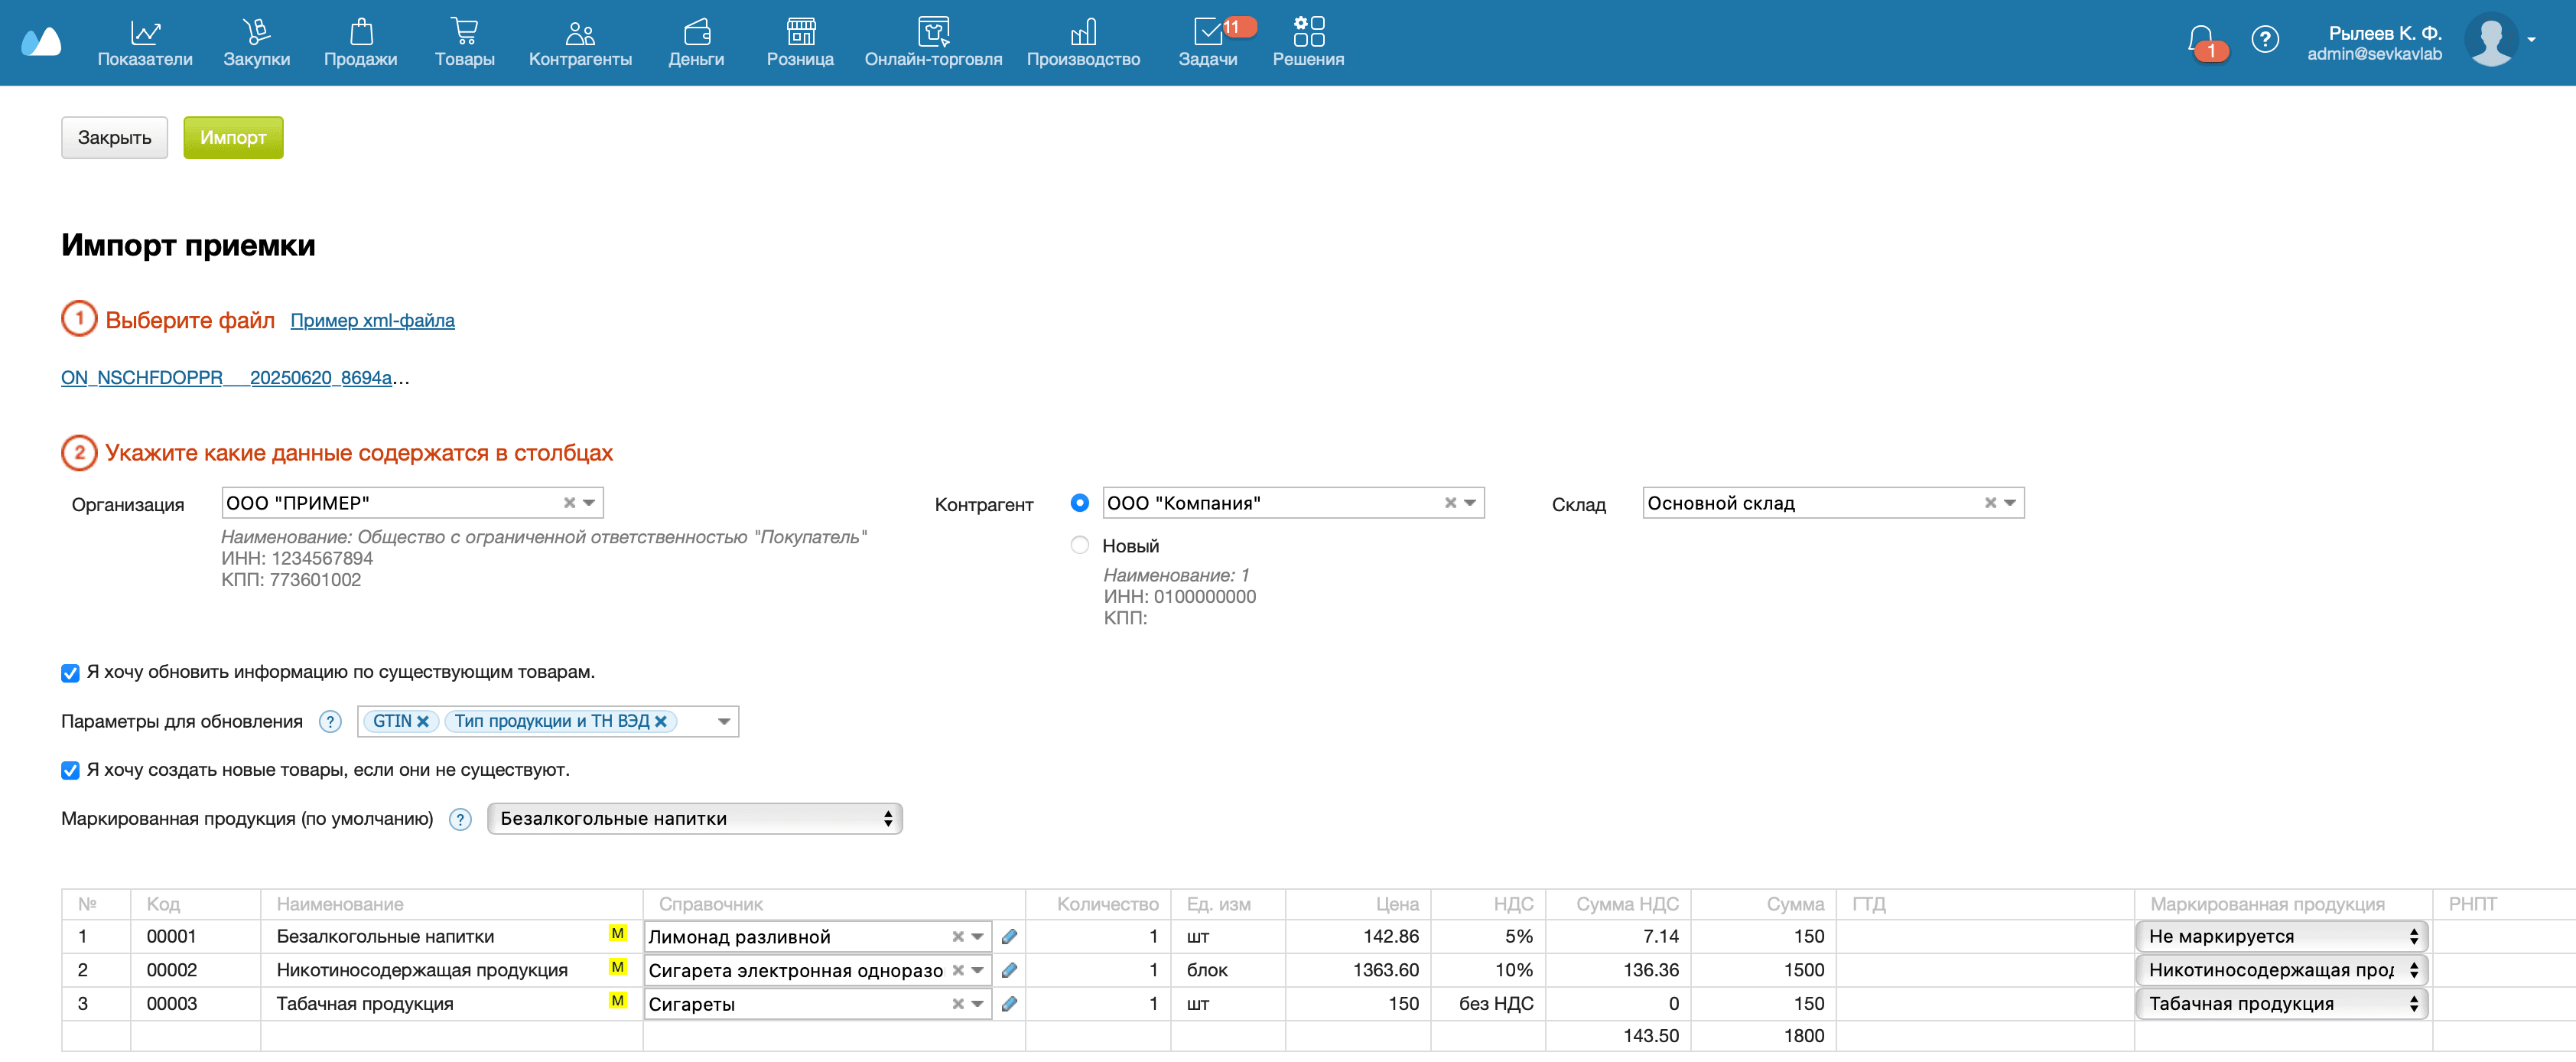Image resolution: width=2576 pixels, height=1062 pixels.
Task: Open Не маркируется dropdown in first row
Action: tap(2281, 937)
